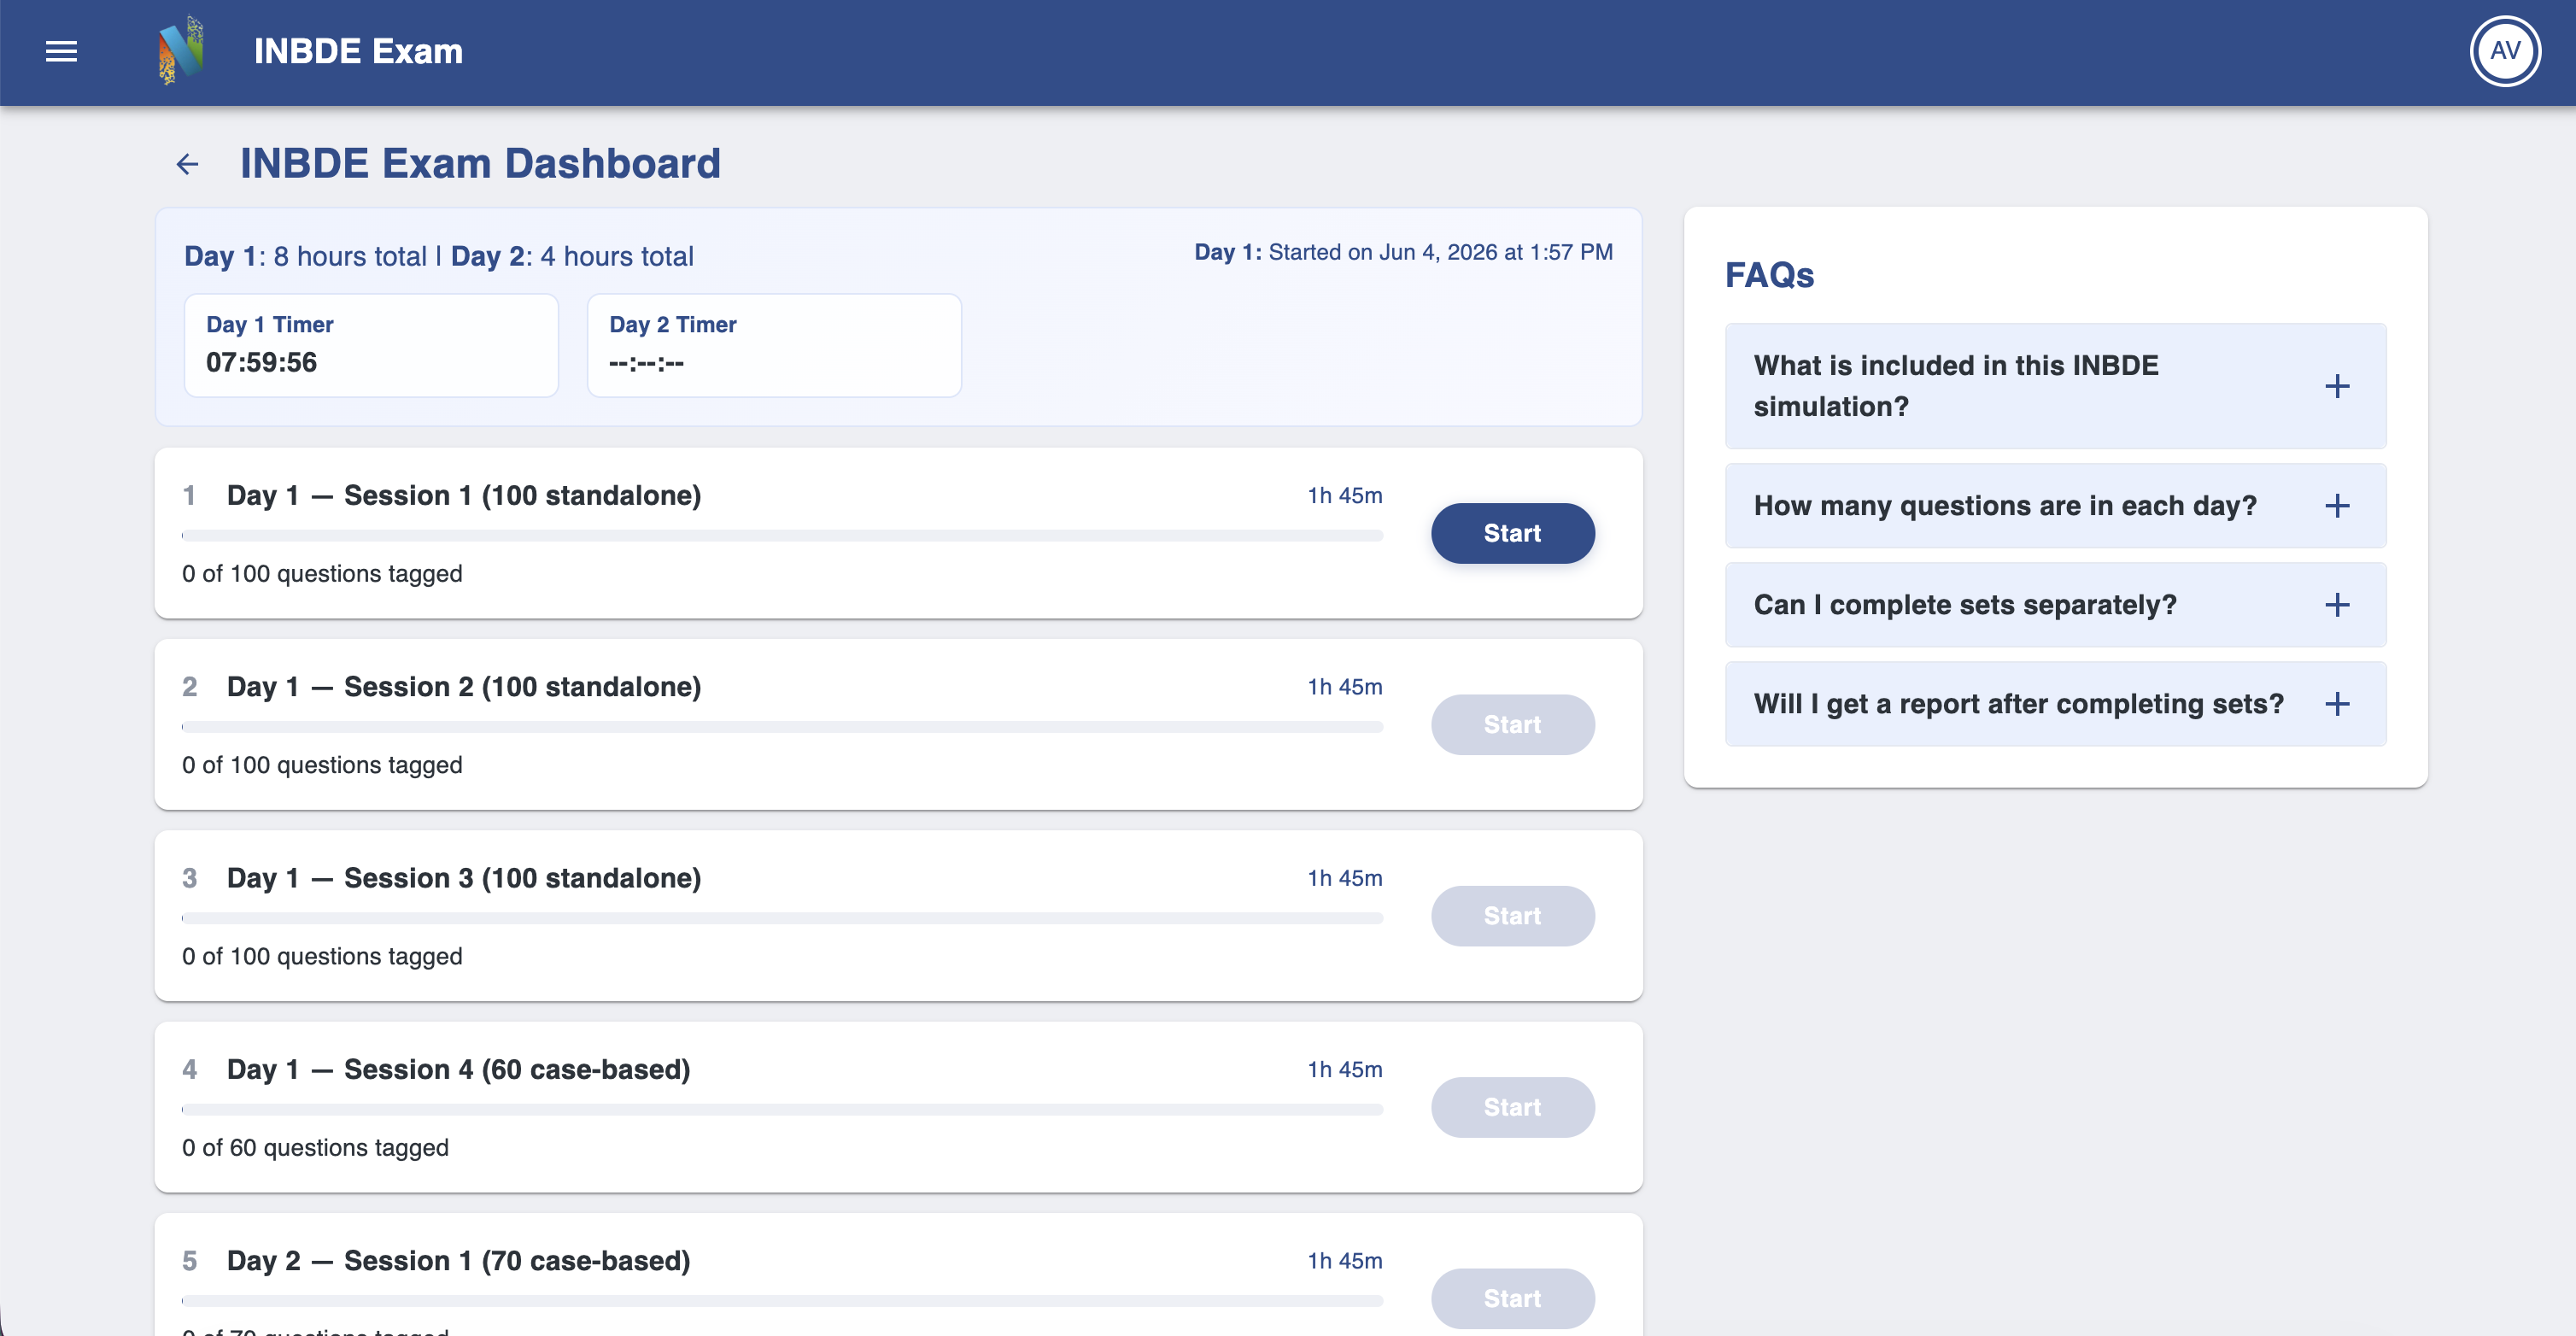
Task: Expand 'Will I get a report' FAQ
Action: pos(2055,704)
